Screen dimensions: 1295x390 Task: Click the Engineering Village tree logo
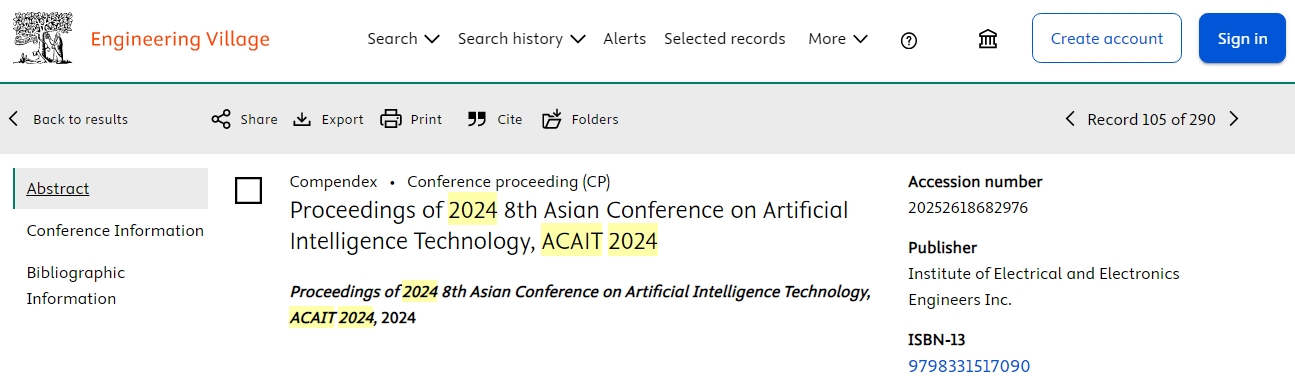42,39
